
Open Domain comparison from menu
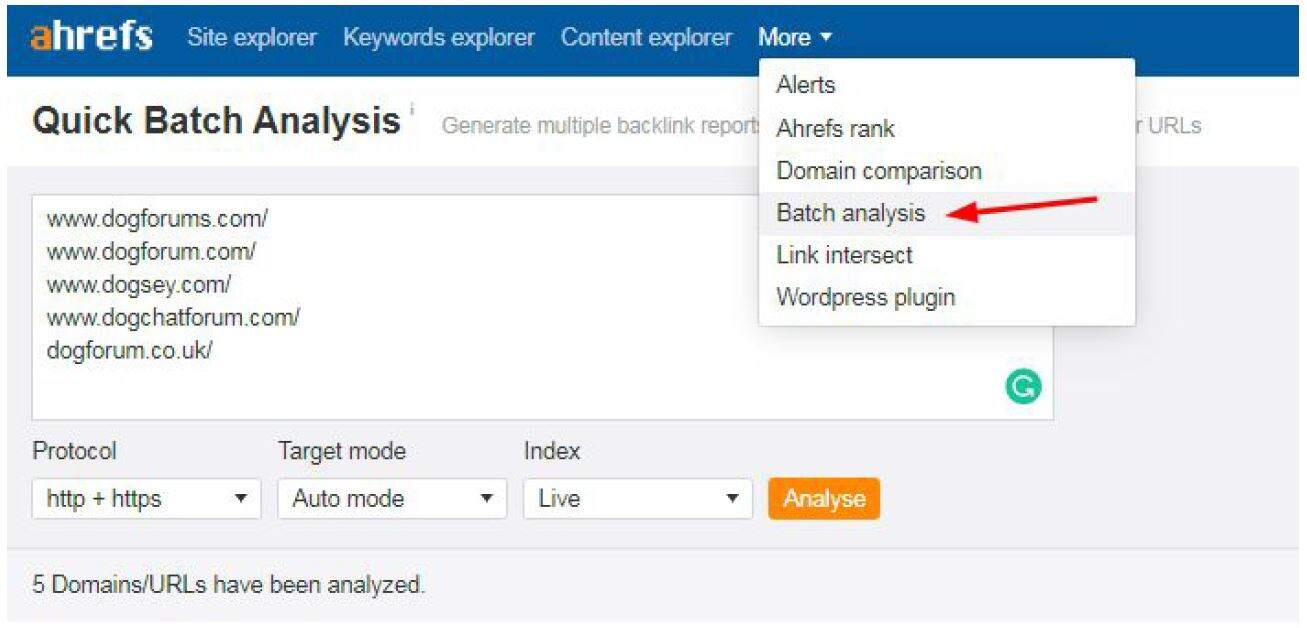[x=878, y=171]
